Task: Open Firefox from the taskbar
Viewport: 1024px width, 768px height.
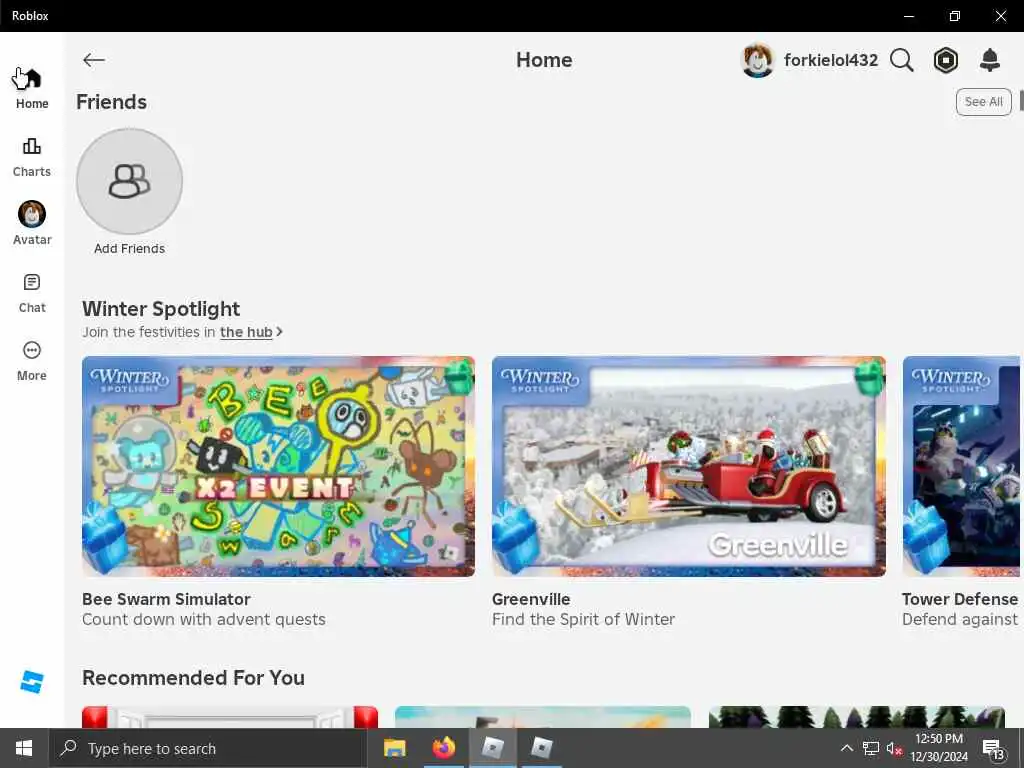Action: click(443, 748)
